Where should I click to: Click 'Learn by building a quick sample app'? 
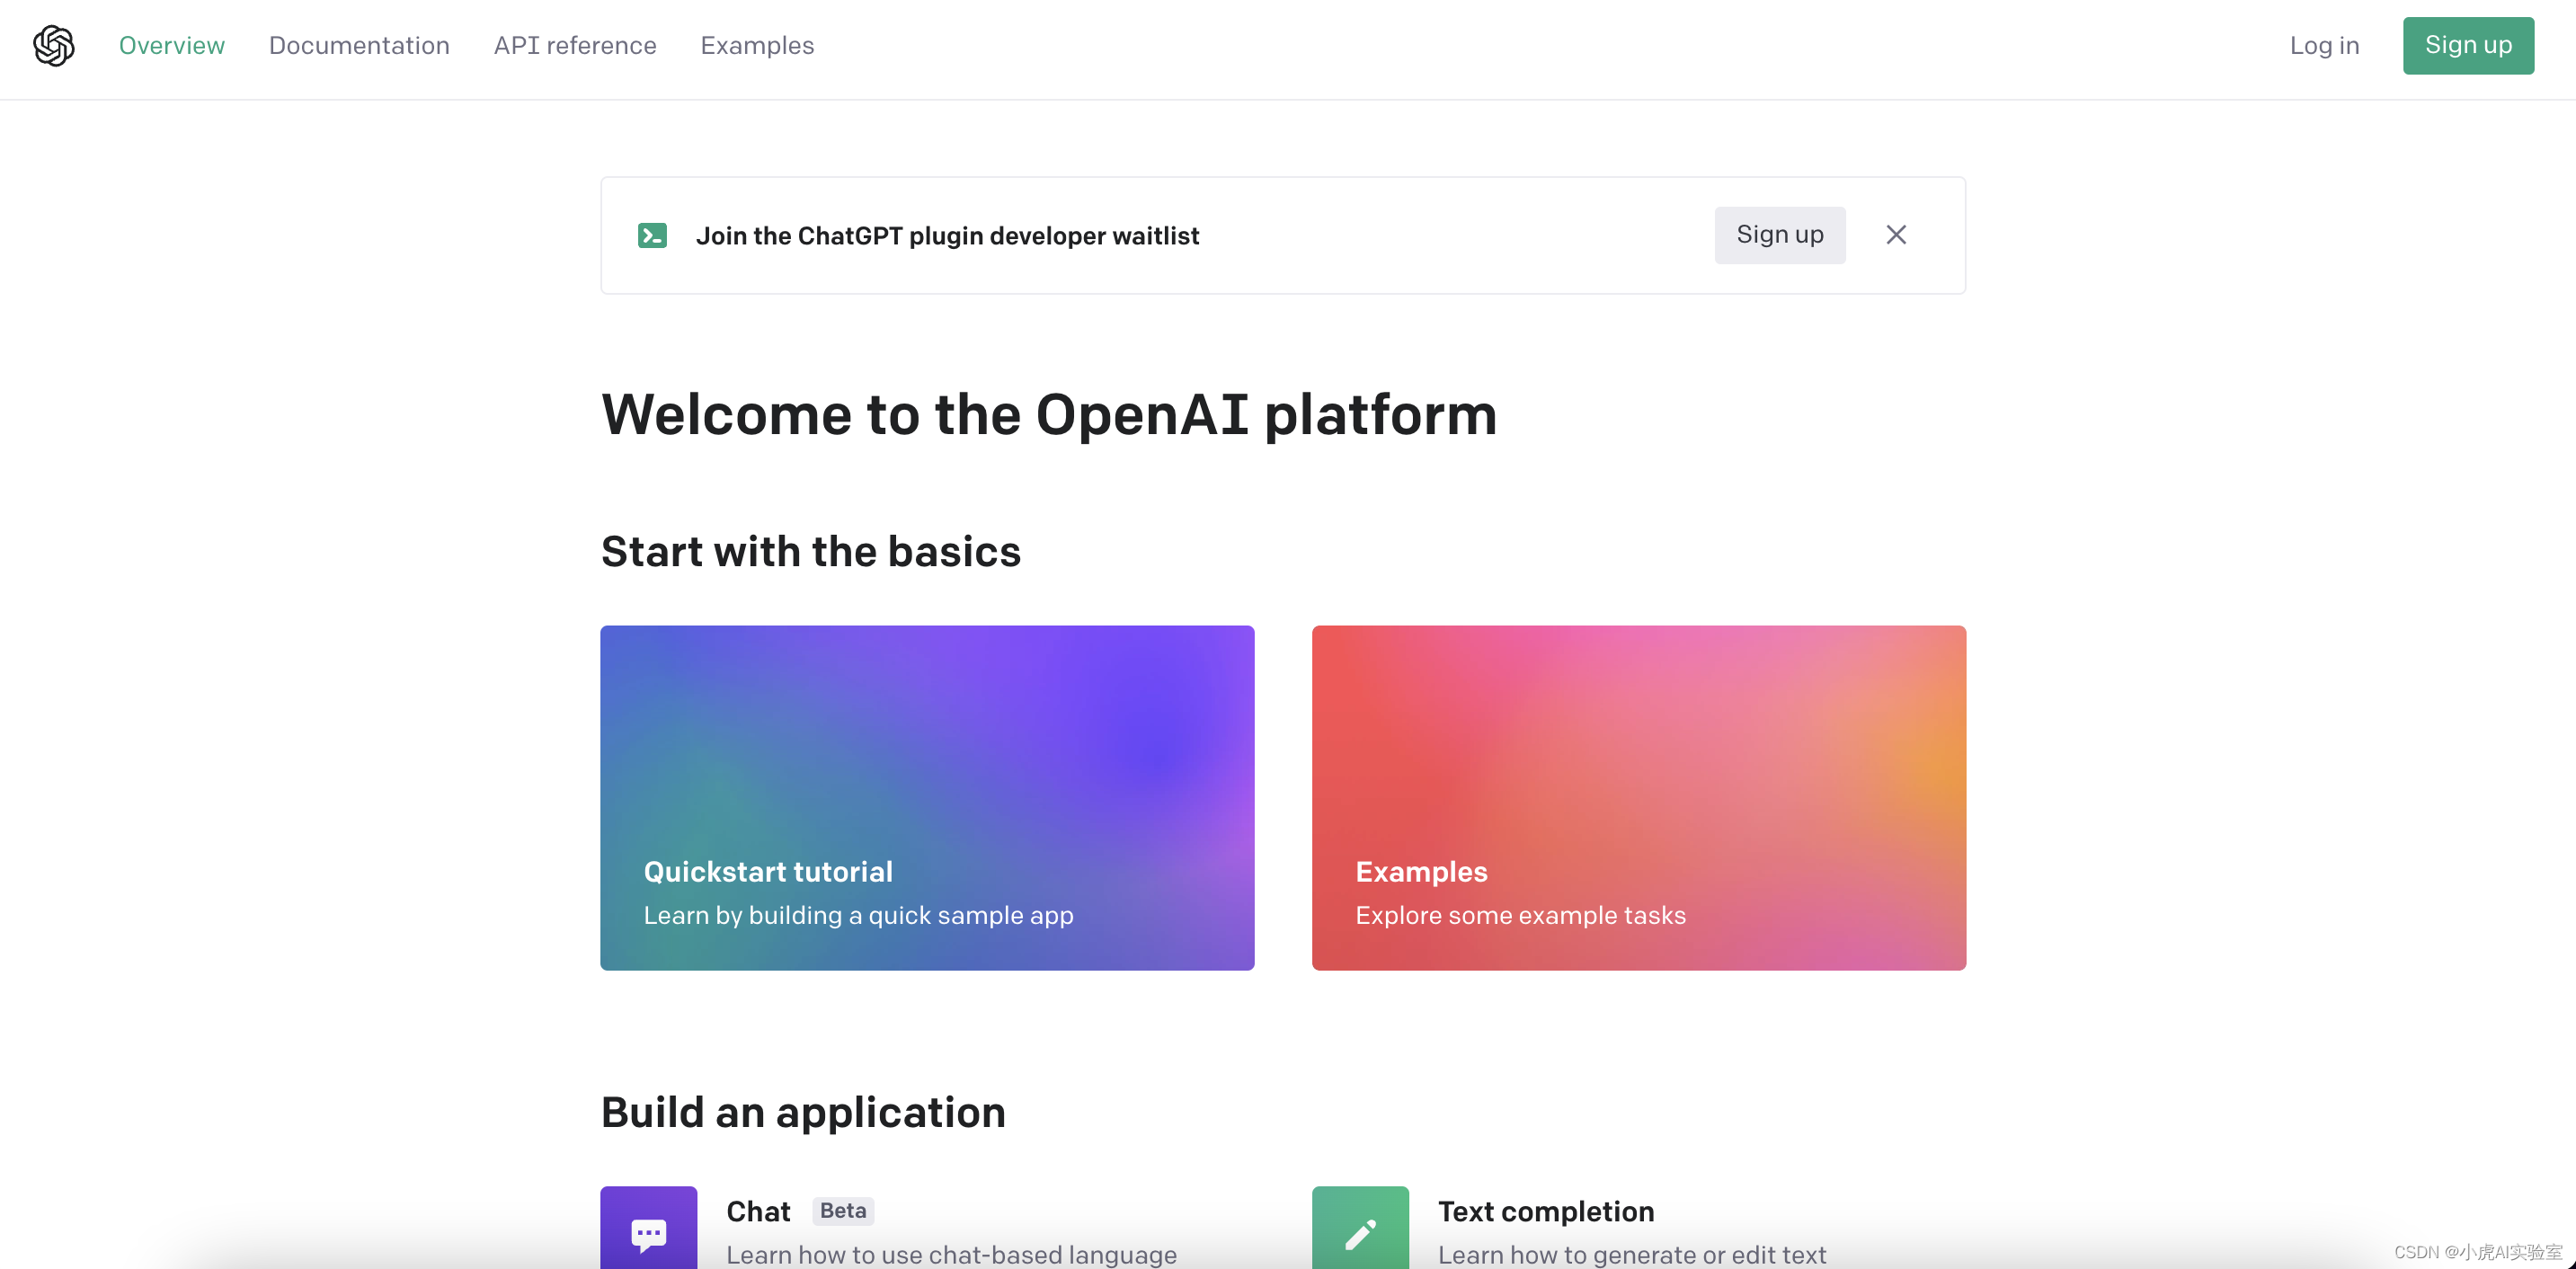(858, 915)
